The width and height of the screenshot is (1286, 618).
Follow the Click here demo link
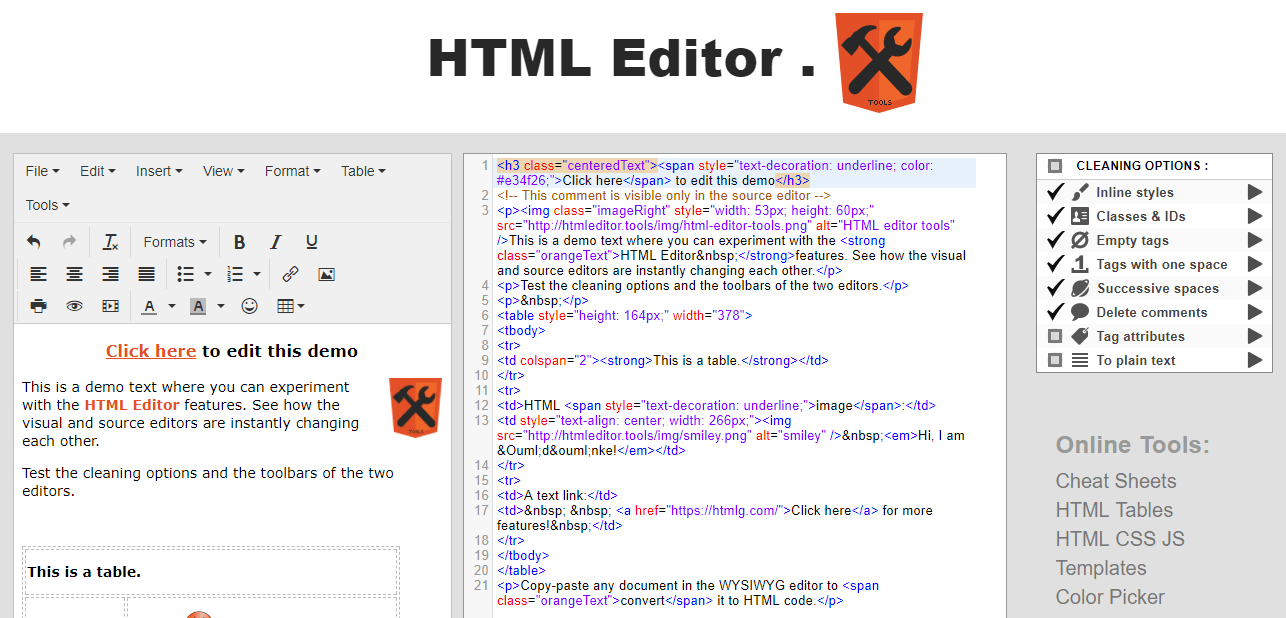click(x=150, y=351)
